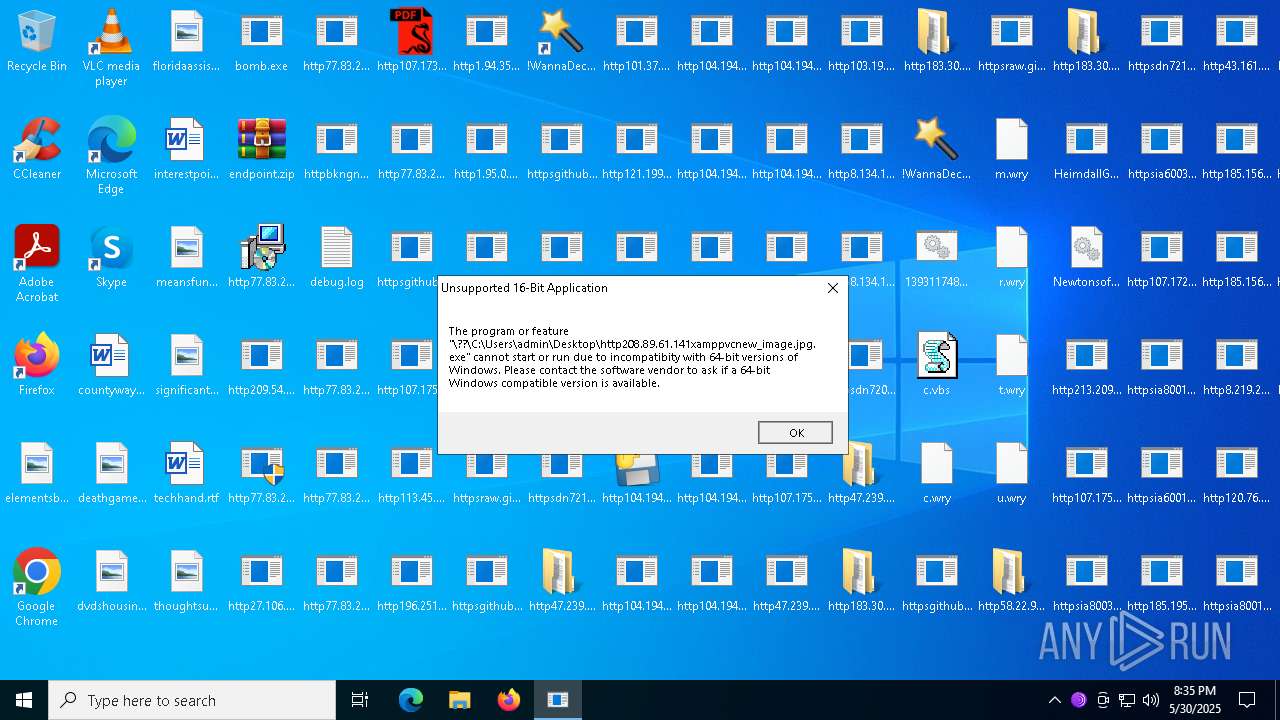The height and width of the screenshot is (720, 1280).
Task: Select the Google Chrome desktop shortcut
Action: (x=37, y=588)
